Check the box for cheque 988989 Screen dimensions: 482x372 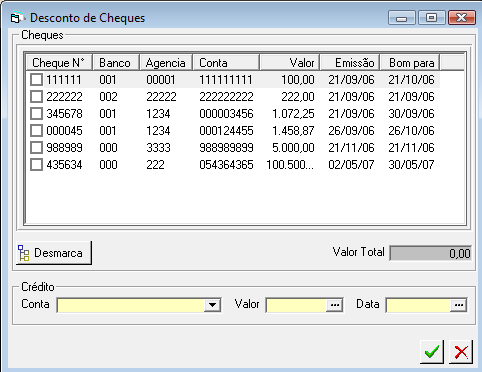(x=36, y=148)
